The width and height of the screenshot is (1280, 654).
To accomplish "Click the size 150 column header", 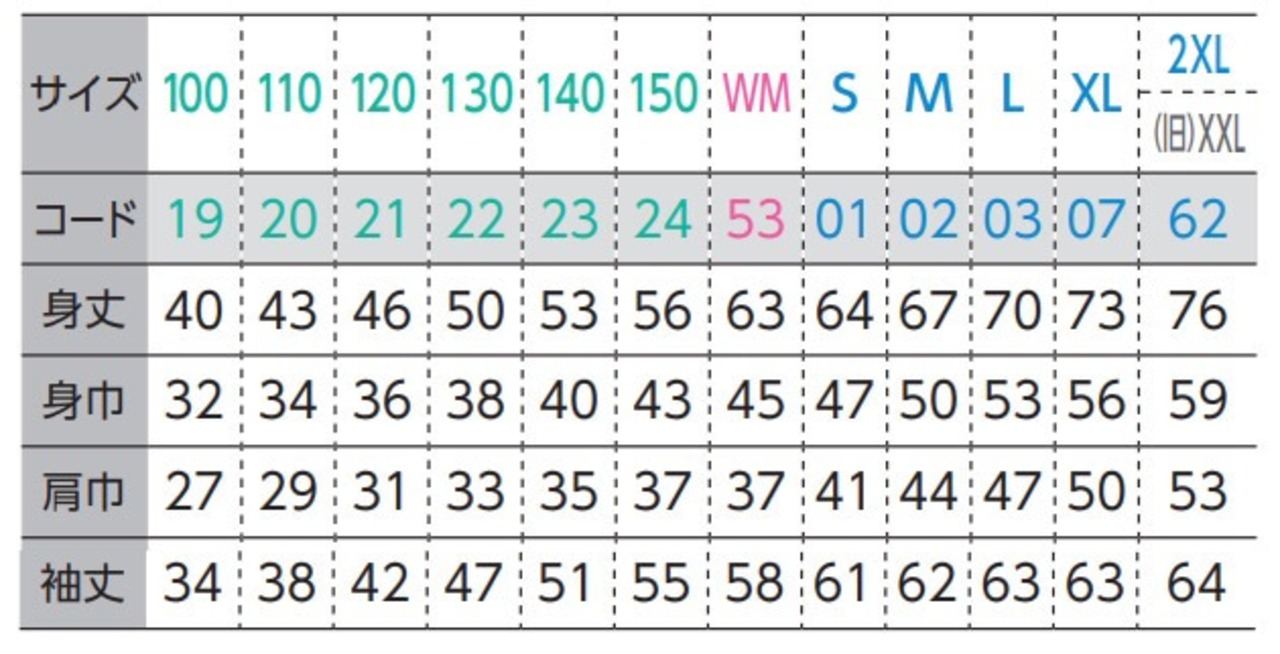I will 664,94.
